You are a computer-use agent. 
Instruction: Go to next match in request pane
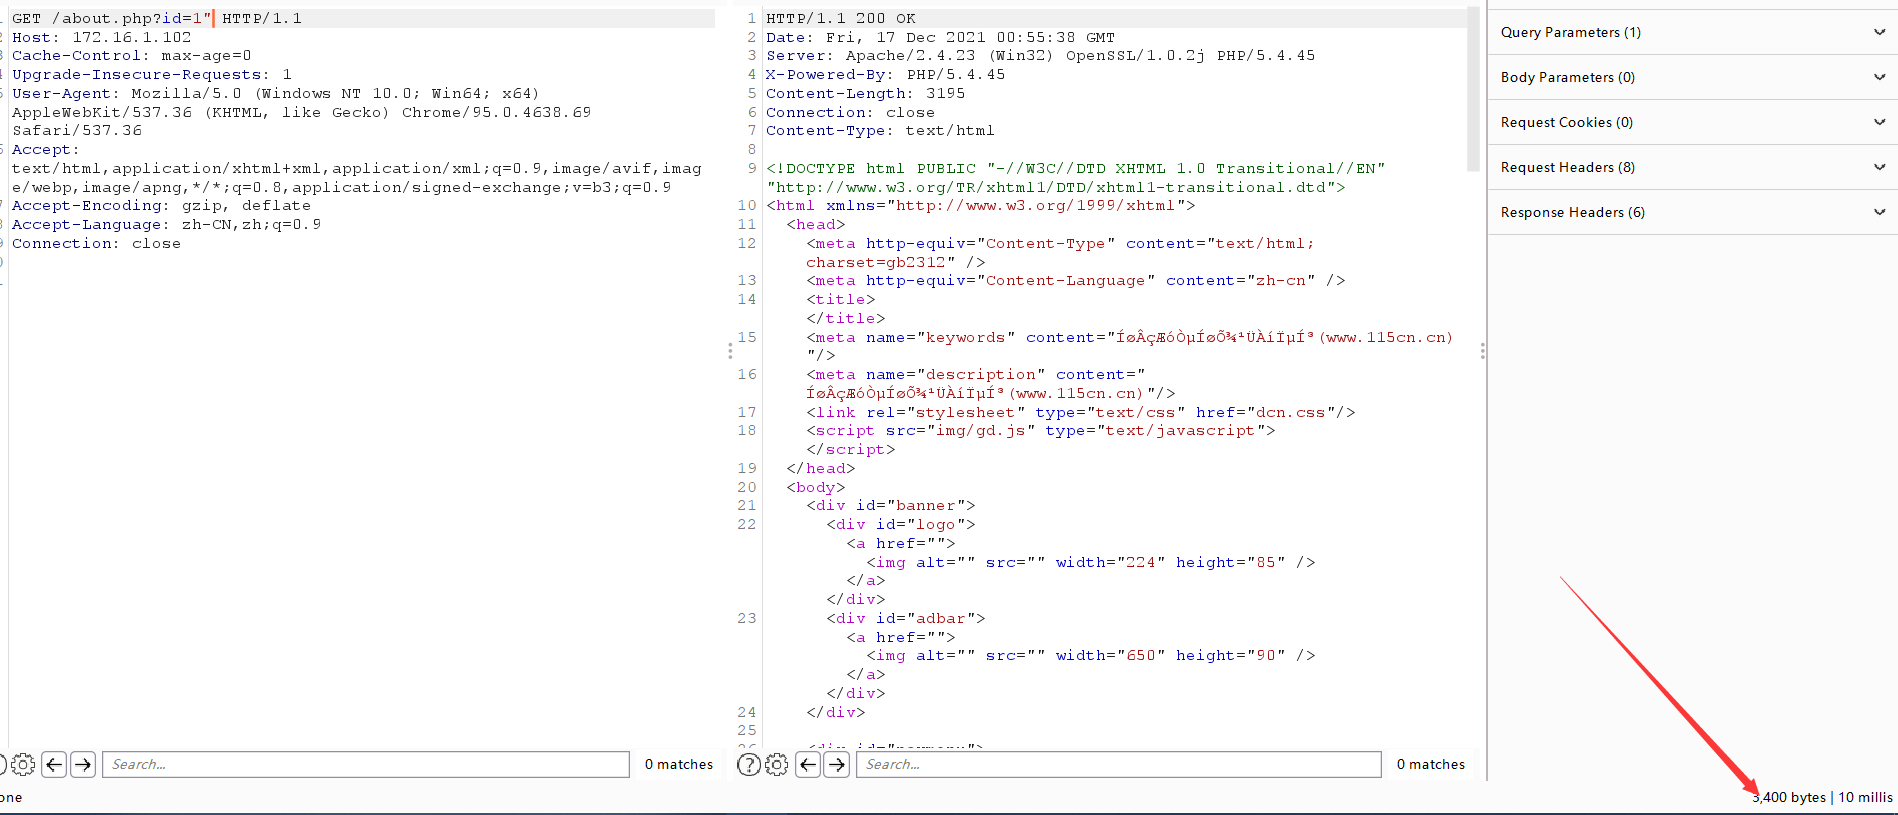pos(83,765)
